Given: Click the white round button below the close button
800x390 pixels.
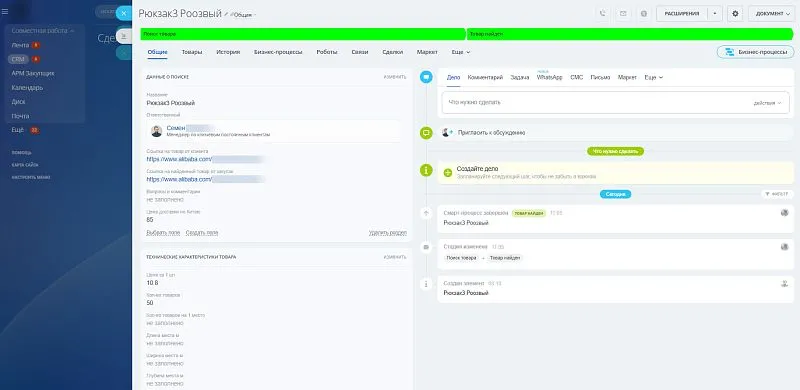Looking at the screenshot, I should 123,36.
